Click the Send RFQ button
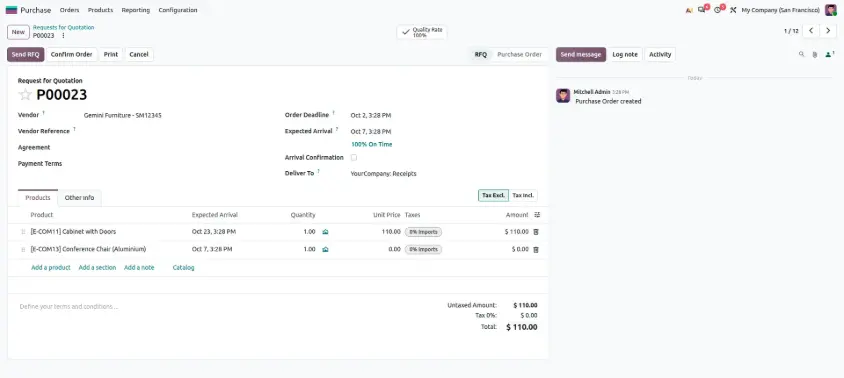Image resolution: width=844 pixels, height=378 pixels. (26, 54)
